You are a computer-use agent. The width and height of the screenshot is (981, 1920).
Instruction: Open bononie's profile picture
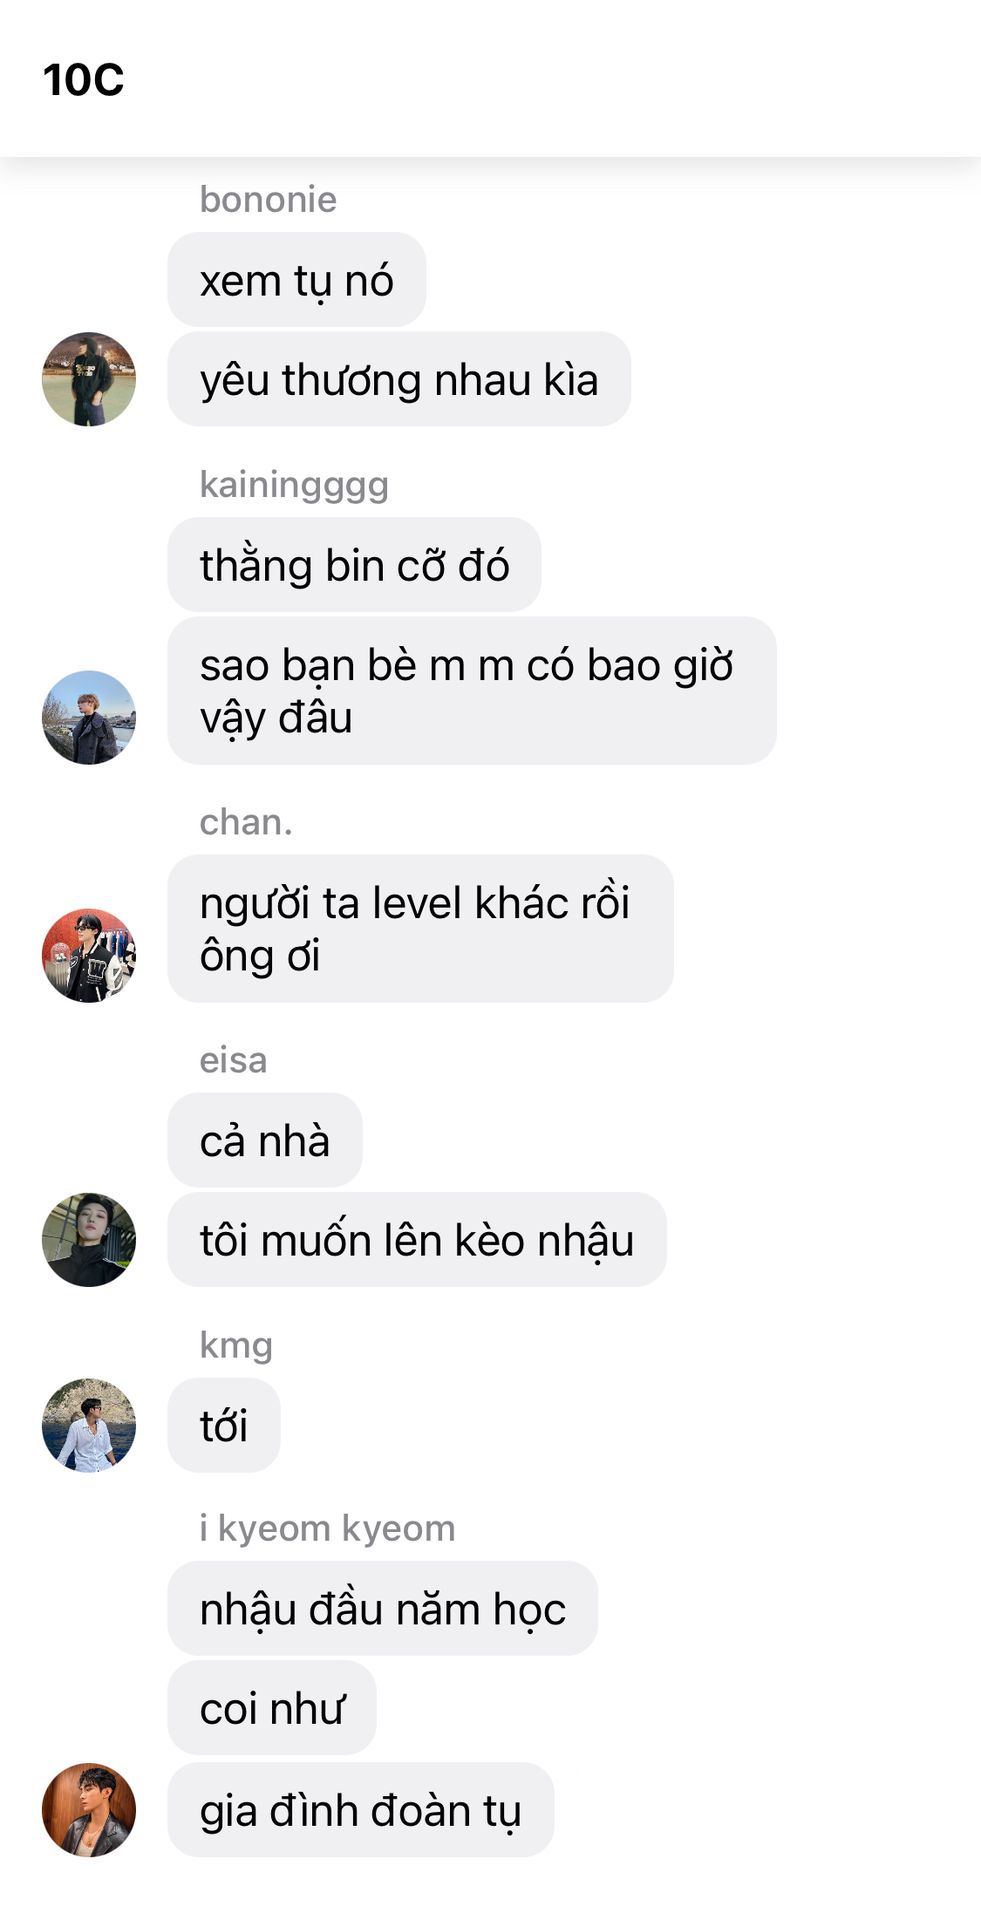(x=89, y=379)
